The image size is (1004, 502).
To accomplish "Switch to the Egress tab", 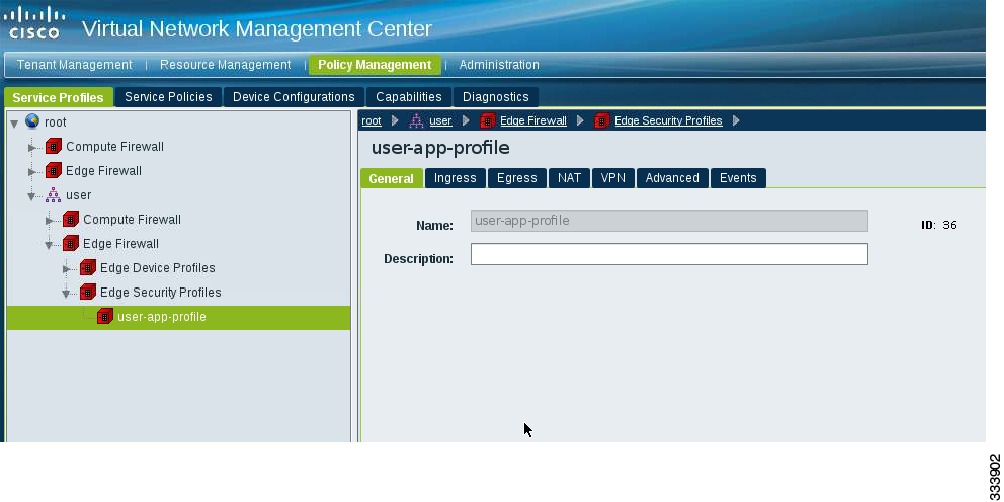I will coord(517,178).
